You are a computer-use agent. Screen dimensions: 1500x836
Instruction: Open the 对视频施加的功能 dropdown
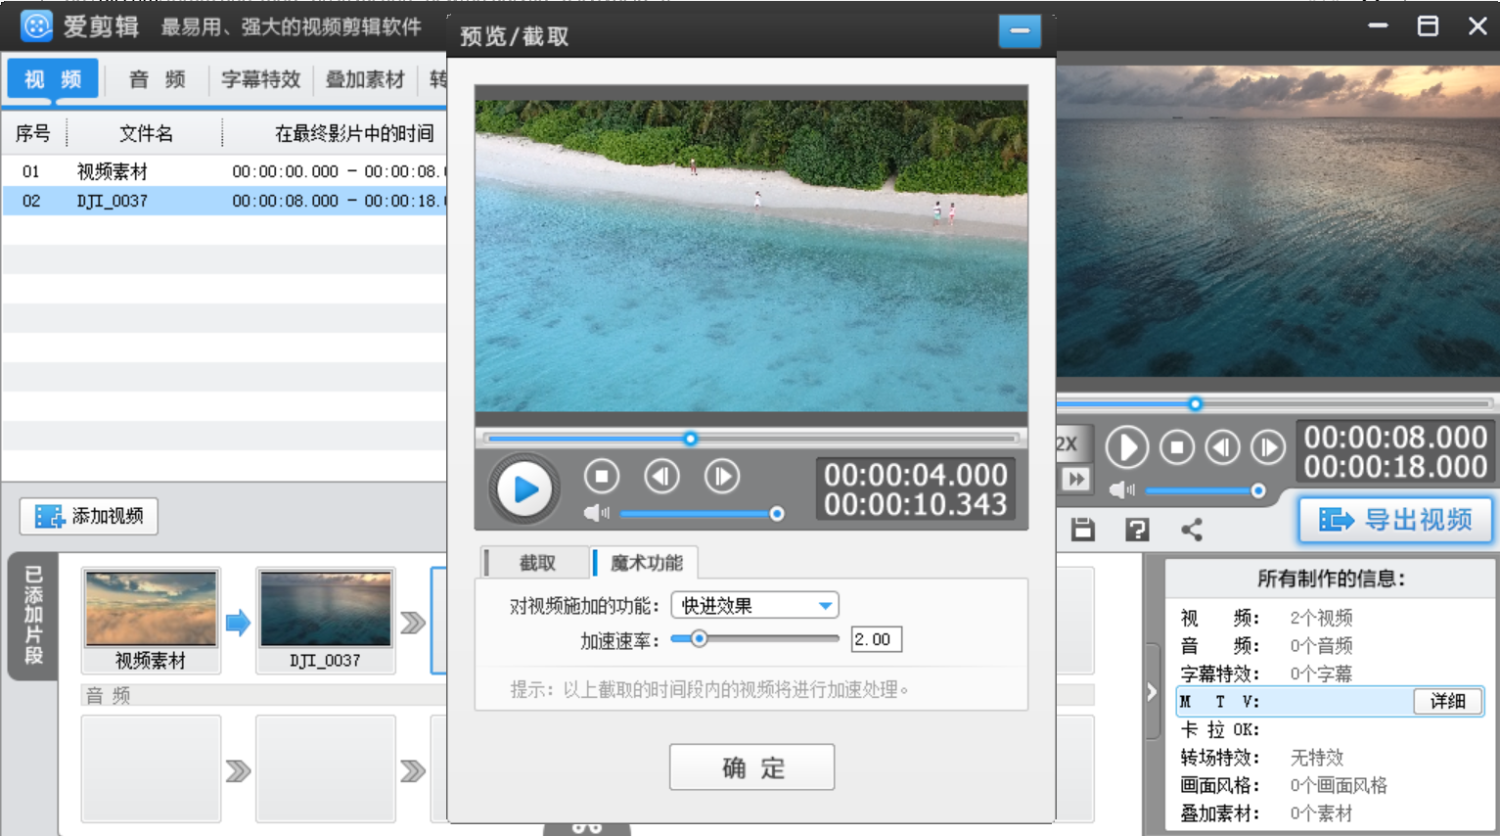pyautogui.click(x=755, y=605)
